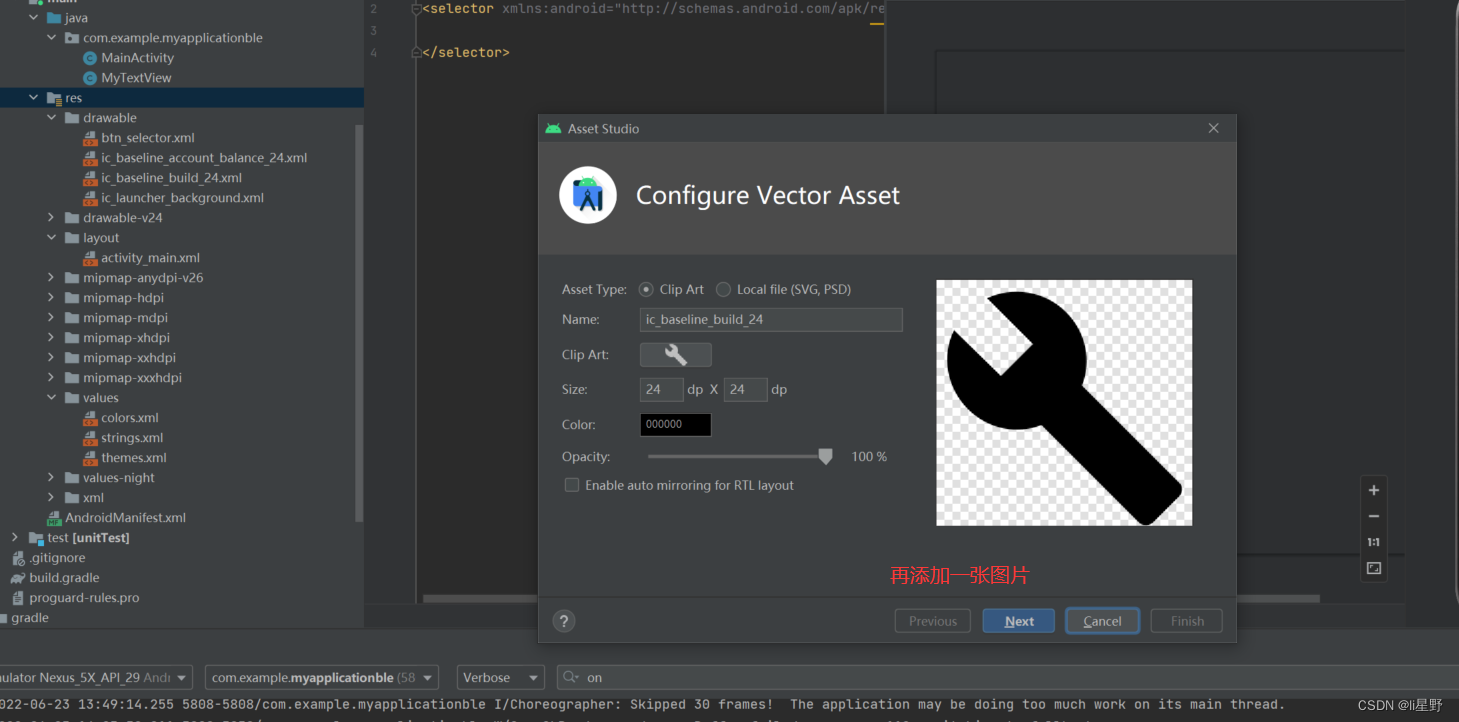Click the closing selector tag fold marker

coord(416,52)
